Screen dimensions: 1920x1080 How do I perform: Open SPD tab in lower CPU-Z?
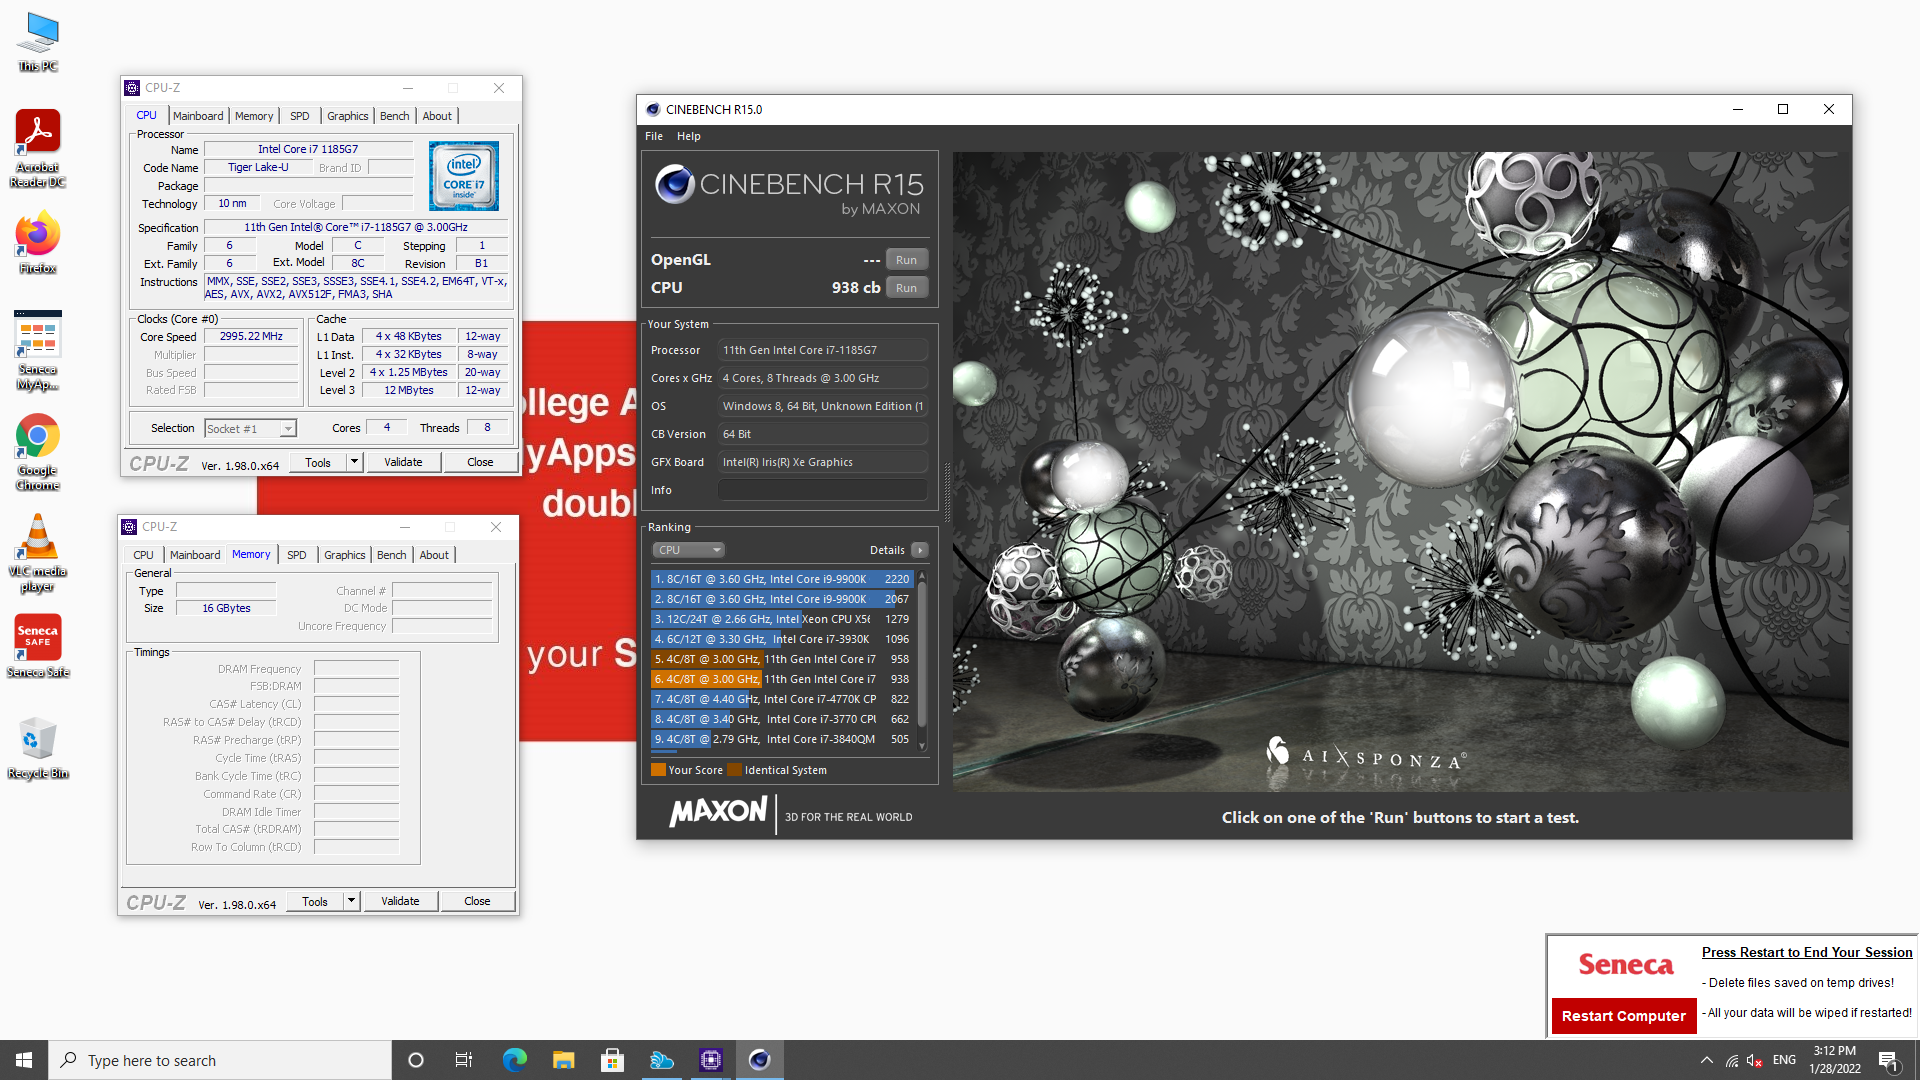pyautogui.click(x=297, y=555)
